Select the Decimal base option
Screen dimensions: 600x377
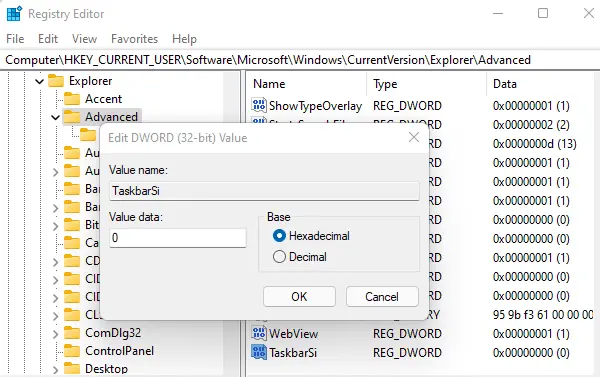[x=279, y=256]
